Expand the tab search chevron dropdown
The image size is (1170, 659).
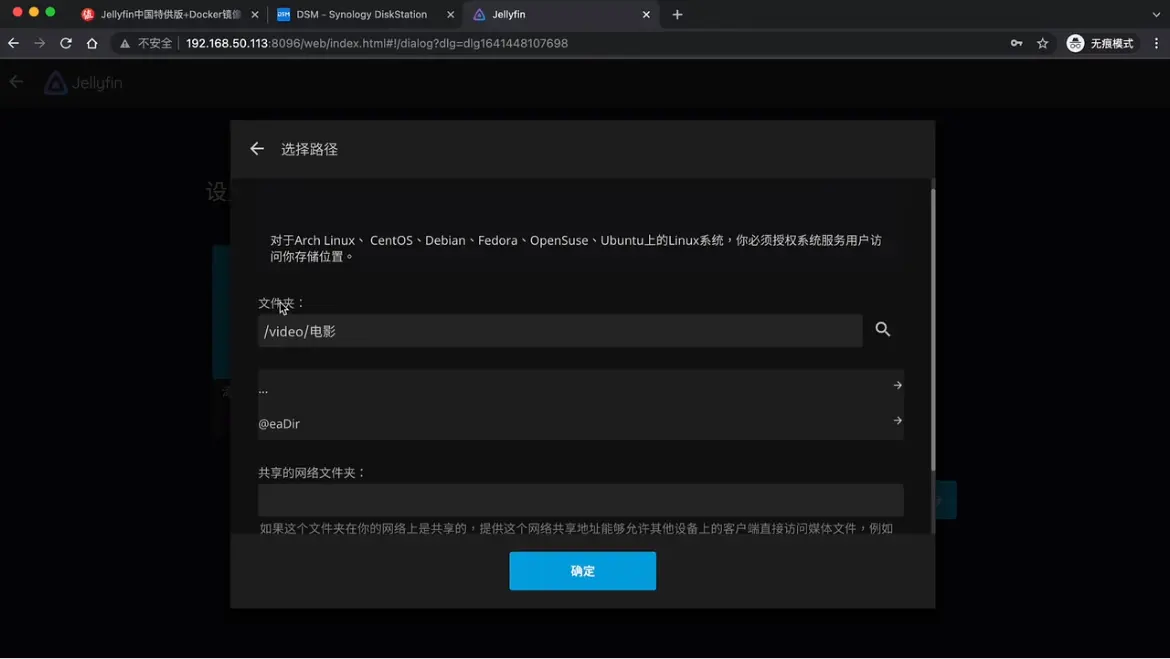click(1156, 15)
